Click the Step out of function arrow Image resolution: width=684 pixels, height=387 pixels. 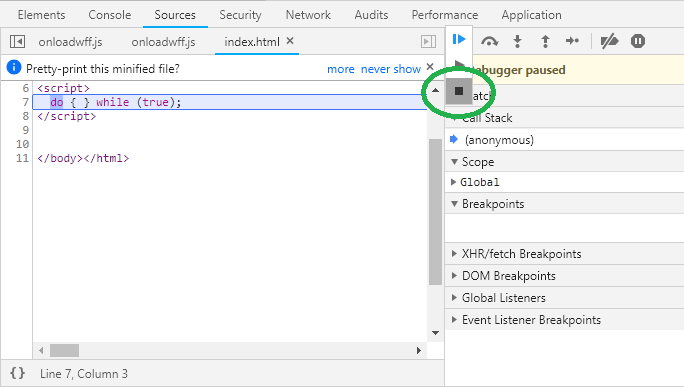click(545, 41)
